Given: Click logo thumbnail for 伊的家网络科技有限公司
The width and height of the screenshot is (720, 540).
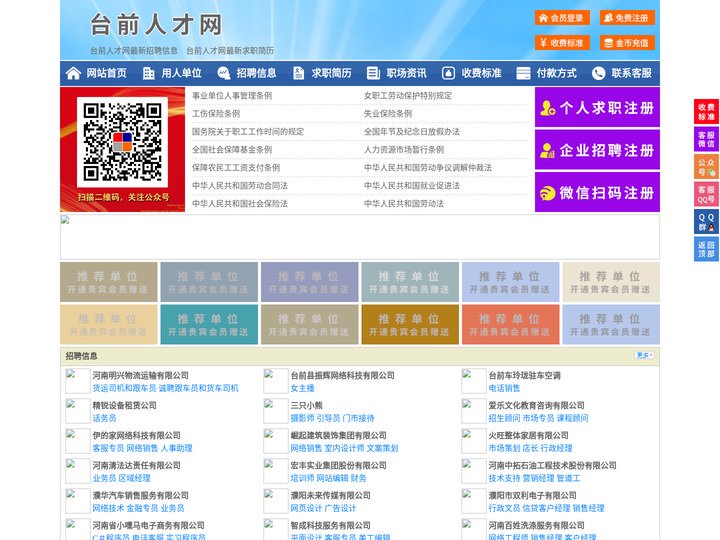Looking at the screenshot, I should tap(78, 441).
